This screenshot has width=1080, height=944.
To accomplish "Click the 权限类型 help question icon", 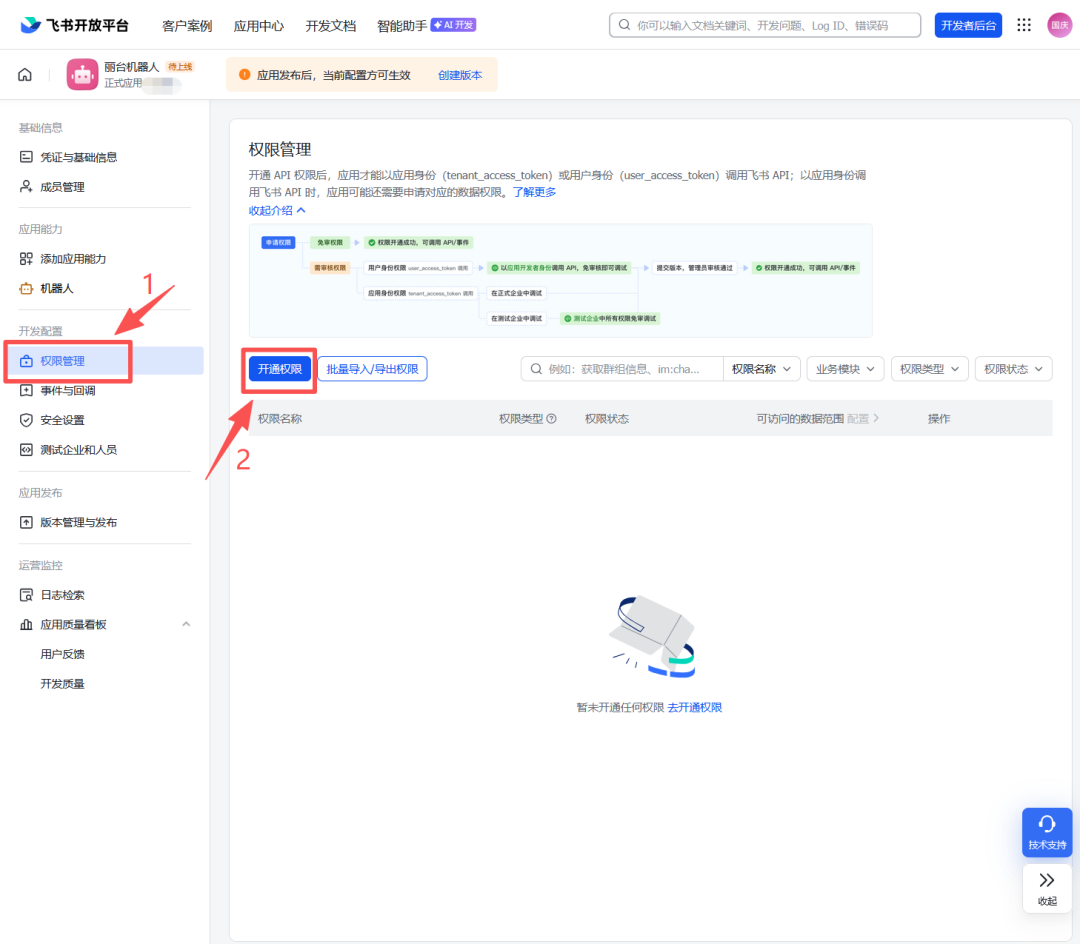I will click(x=551, y=419).
